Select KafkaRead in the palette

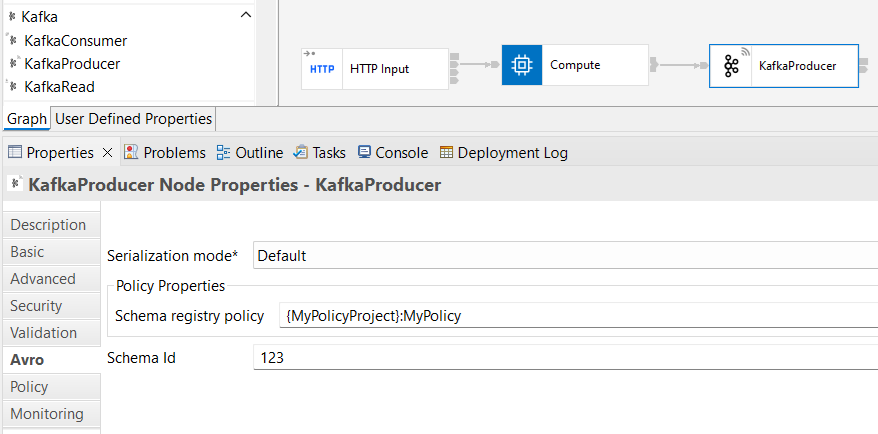pos(59,87)
